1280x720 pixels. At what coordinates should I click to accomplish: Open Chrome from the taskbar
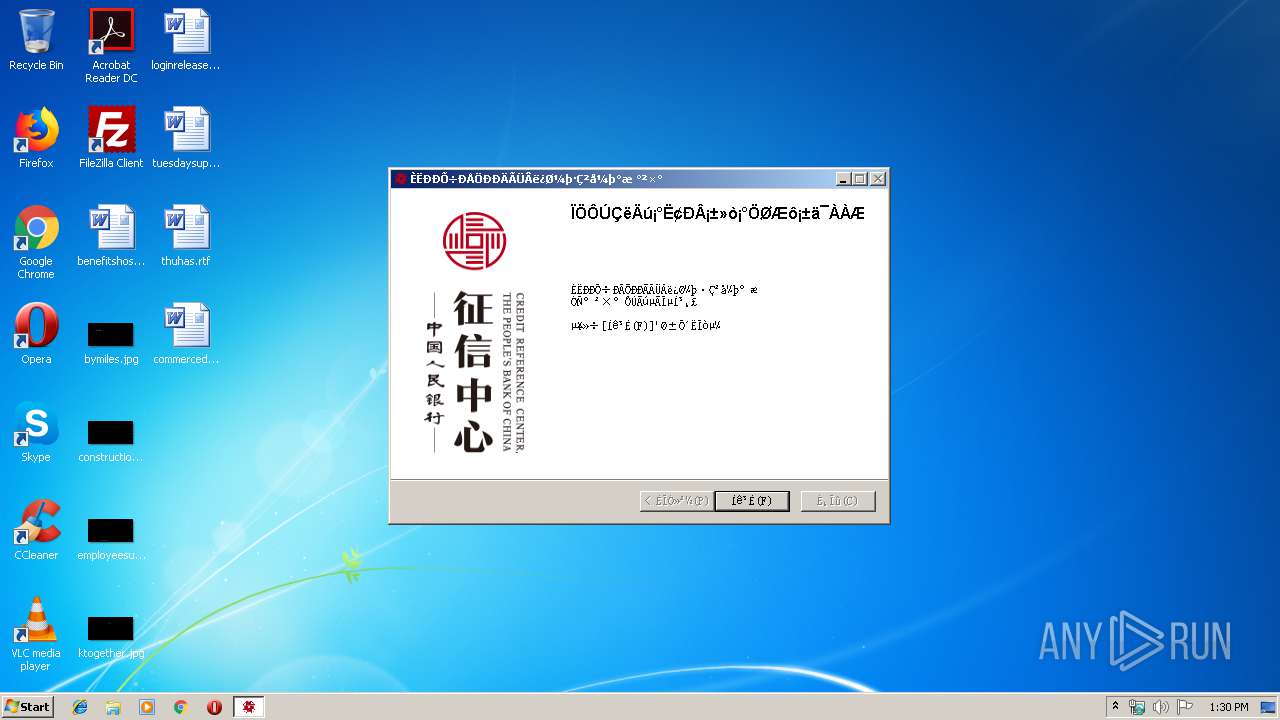[181, 707]
